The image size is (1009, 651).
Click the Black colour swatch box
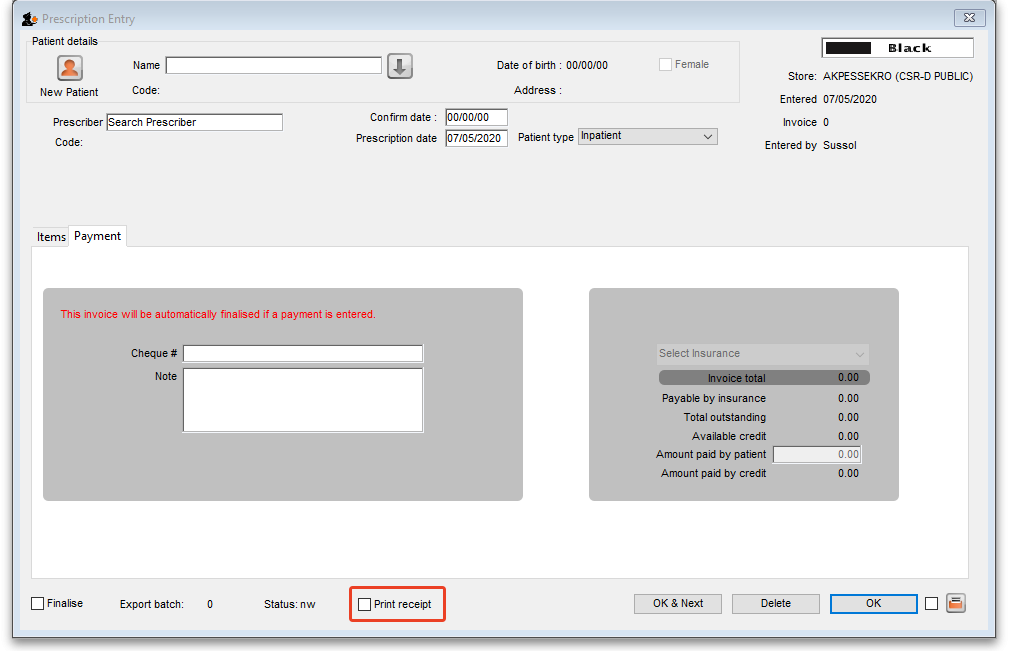897,48
